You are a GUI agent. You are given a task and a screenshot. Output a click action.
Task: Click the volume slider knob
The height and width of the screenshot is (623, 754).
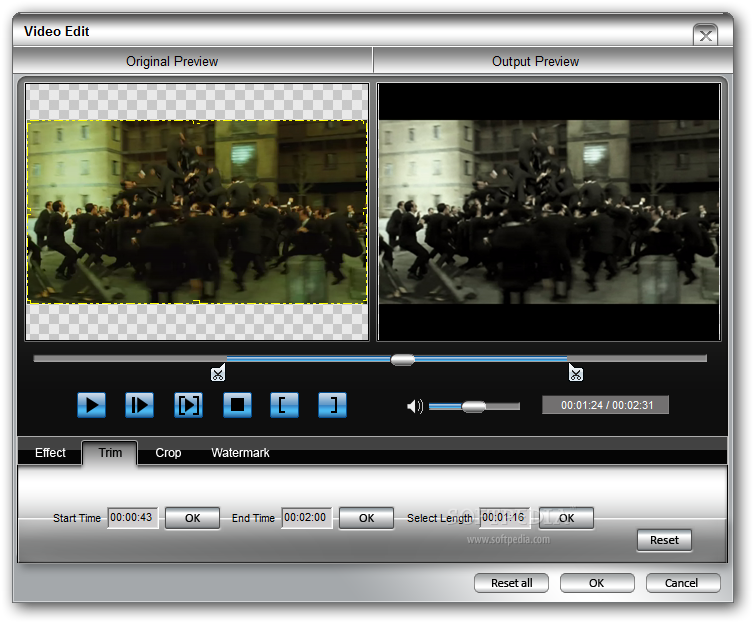(474, 407)
